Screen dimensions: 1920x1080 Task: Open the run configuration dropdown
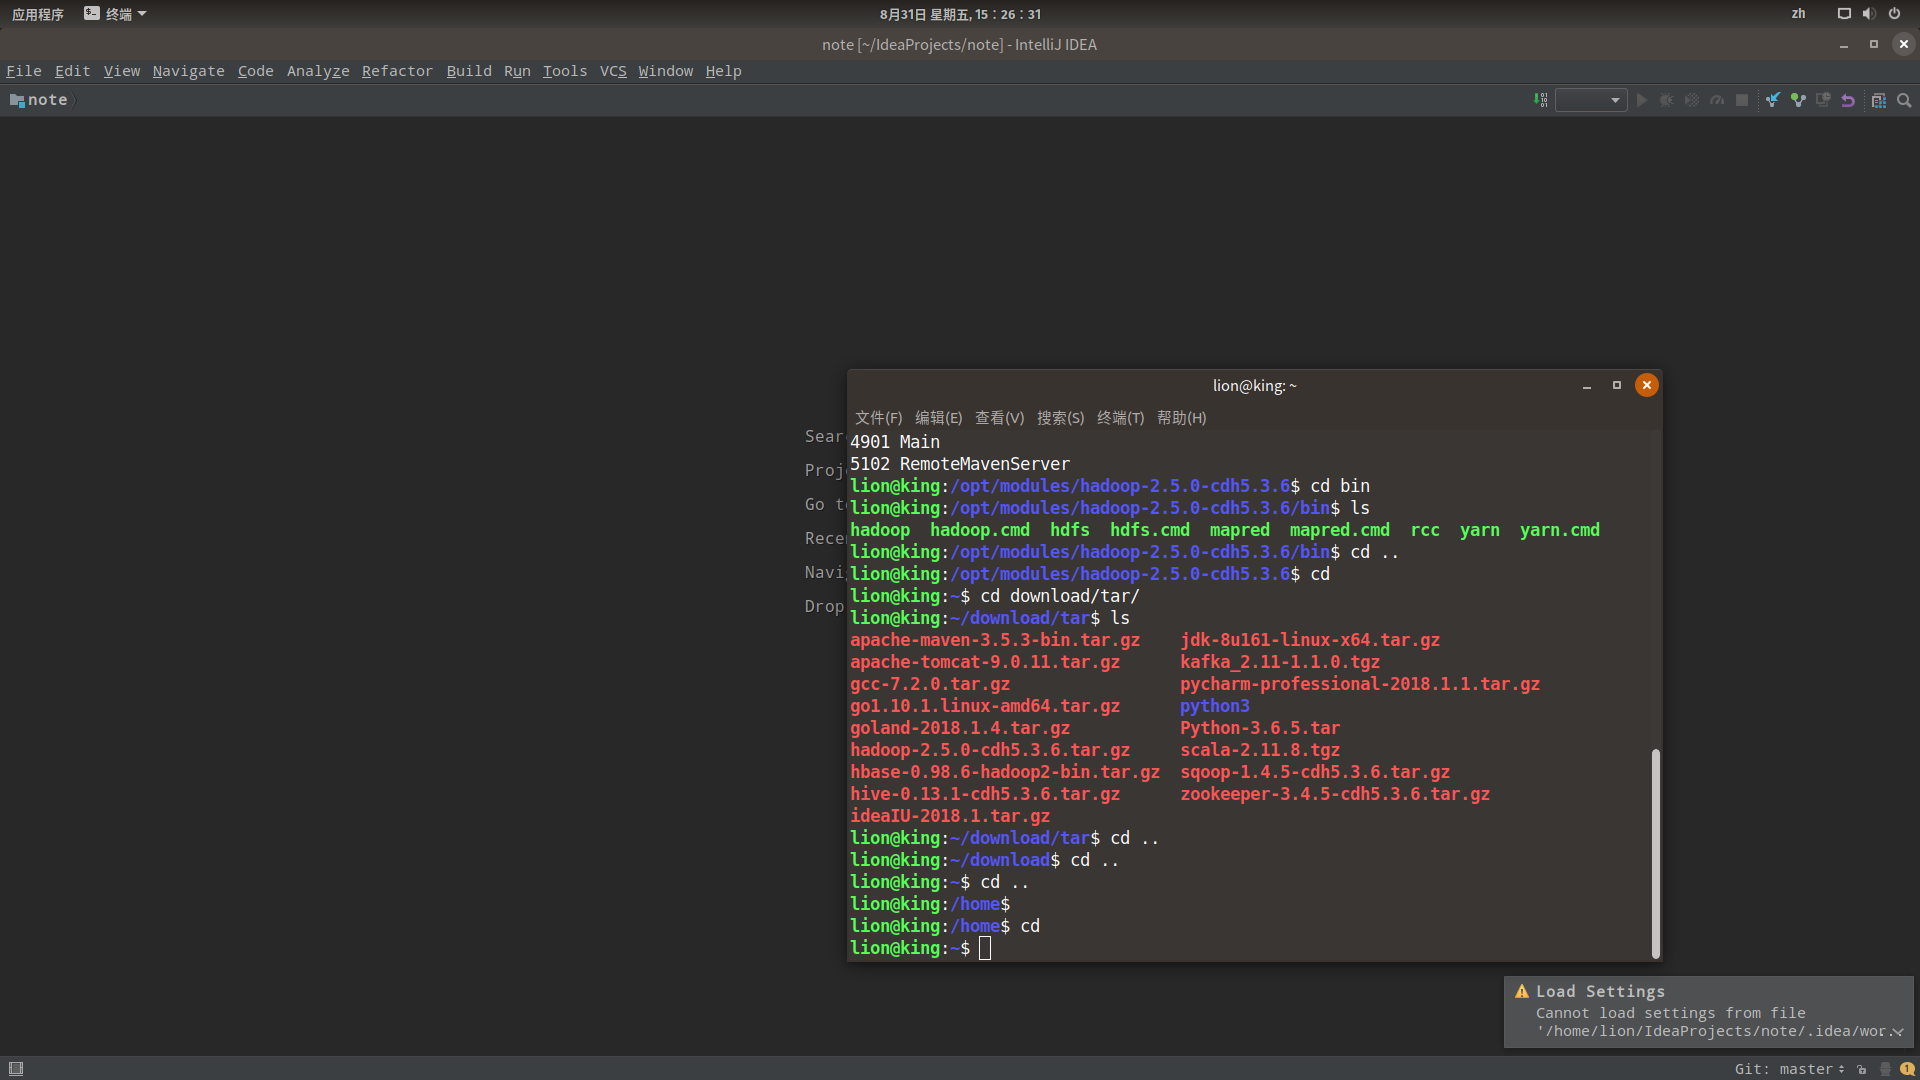tap(1591, 100)
